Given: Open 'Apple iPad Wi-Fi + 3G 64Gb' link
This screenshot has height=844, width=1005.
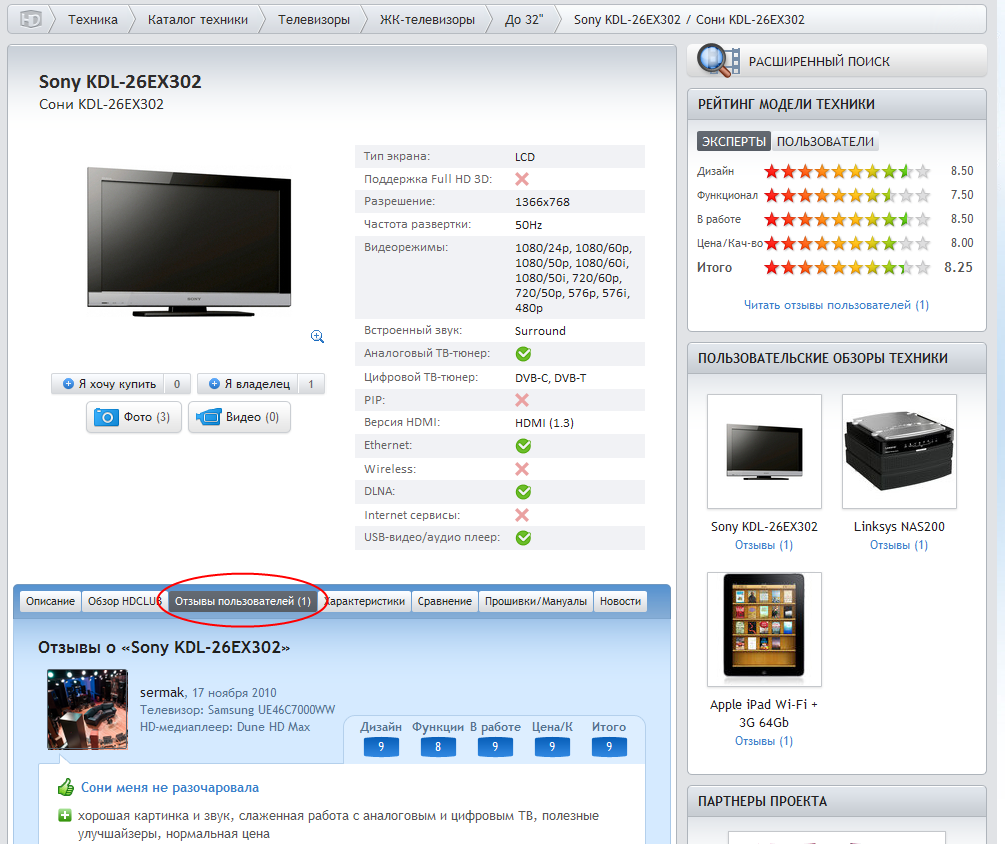Looking at the screenshot, I should [x=764, y=713].
